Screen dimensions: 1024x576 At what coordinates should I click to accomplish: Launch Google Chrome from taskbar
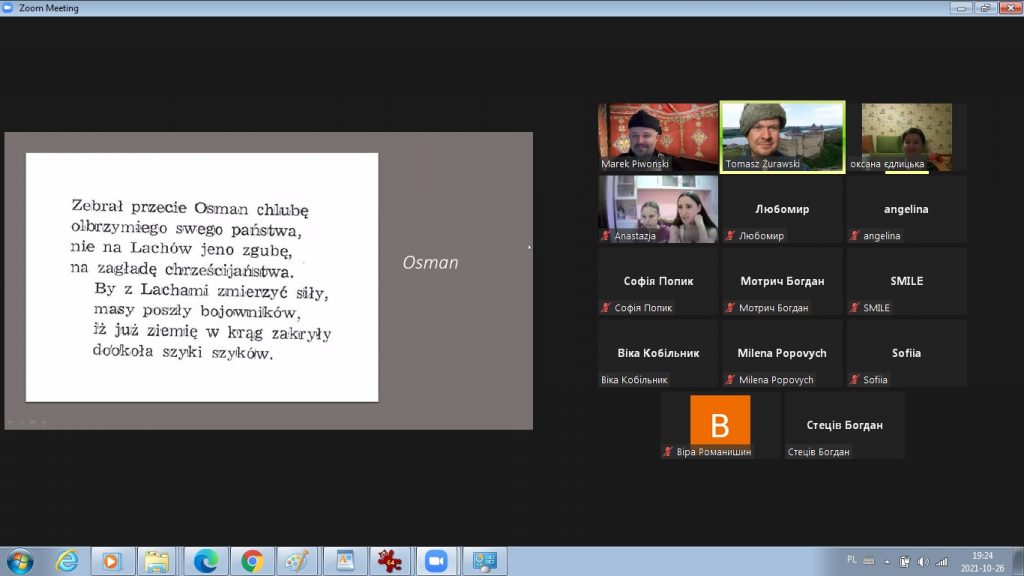click(252, 561)
